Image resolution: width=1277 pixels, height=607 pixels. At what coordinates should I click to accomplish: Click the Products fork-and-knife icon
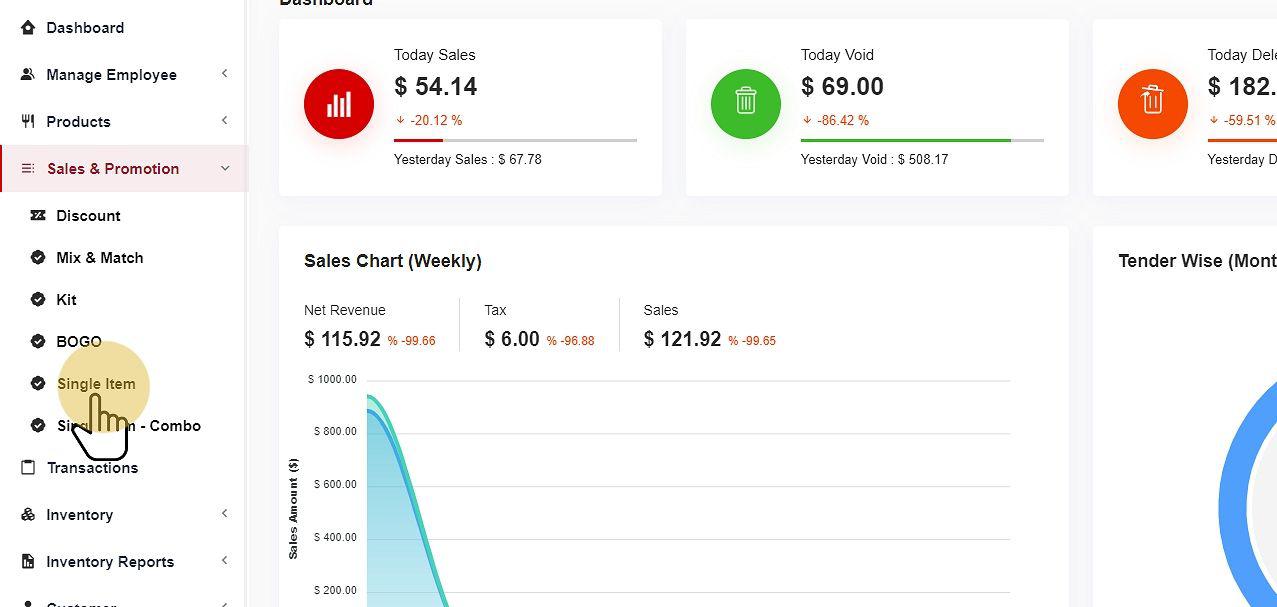28,122
